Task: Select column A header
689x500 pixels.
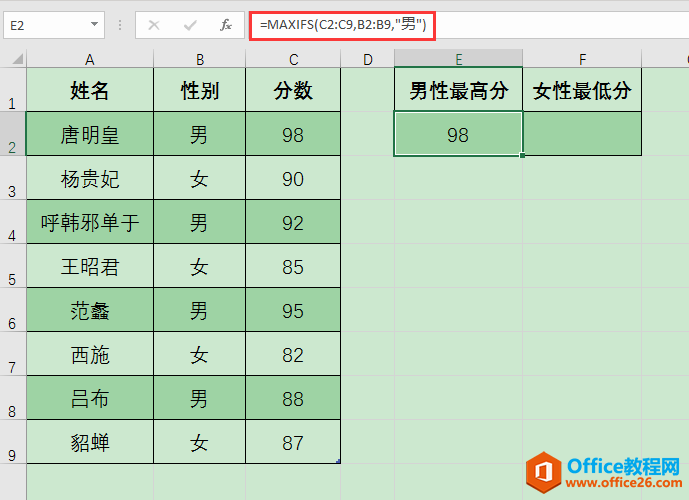Action: tap(90, 59)
